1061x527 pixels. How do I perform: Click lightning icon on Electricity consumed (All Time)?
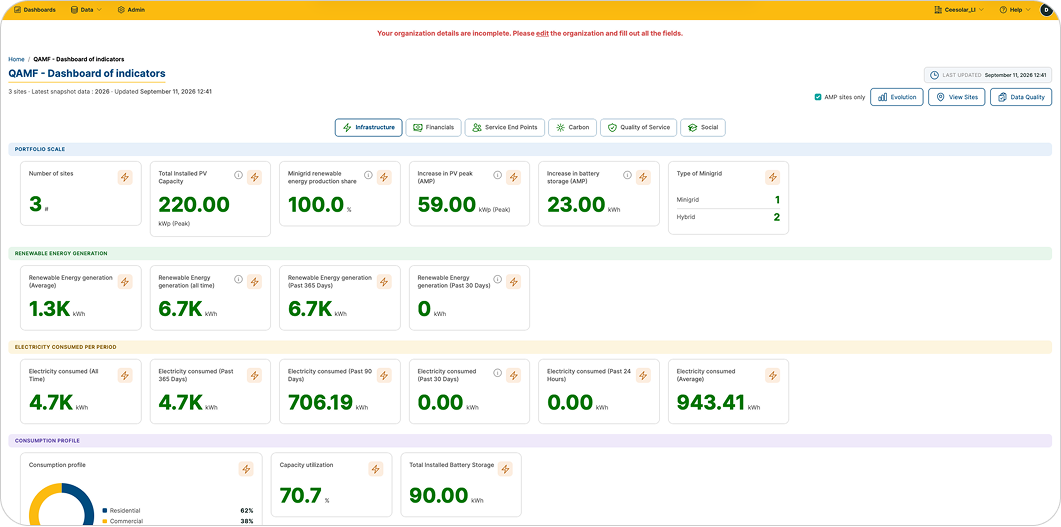[125, 375]
